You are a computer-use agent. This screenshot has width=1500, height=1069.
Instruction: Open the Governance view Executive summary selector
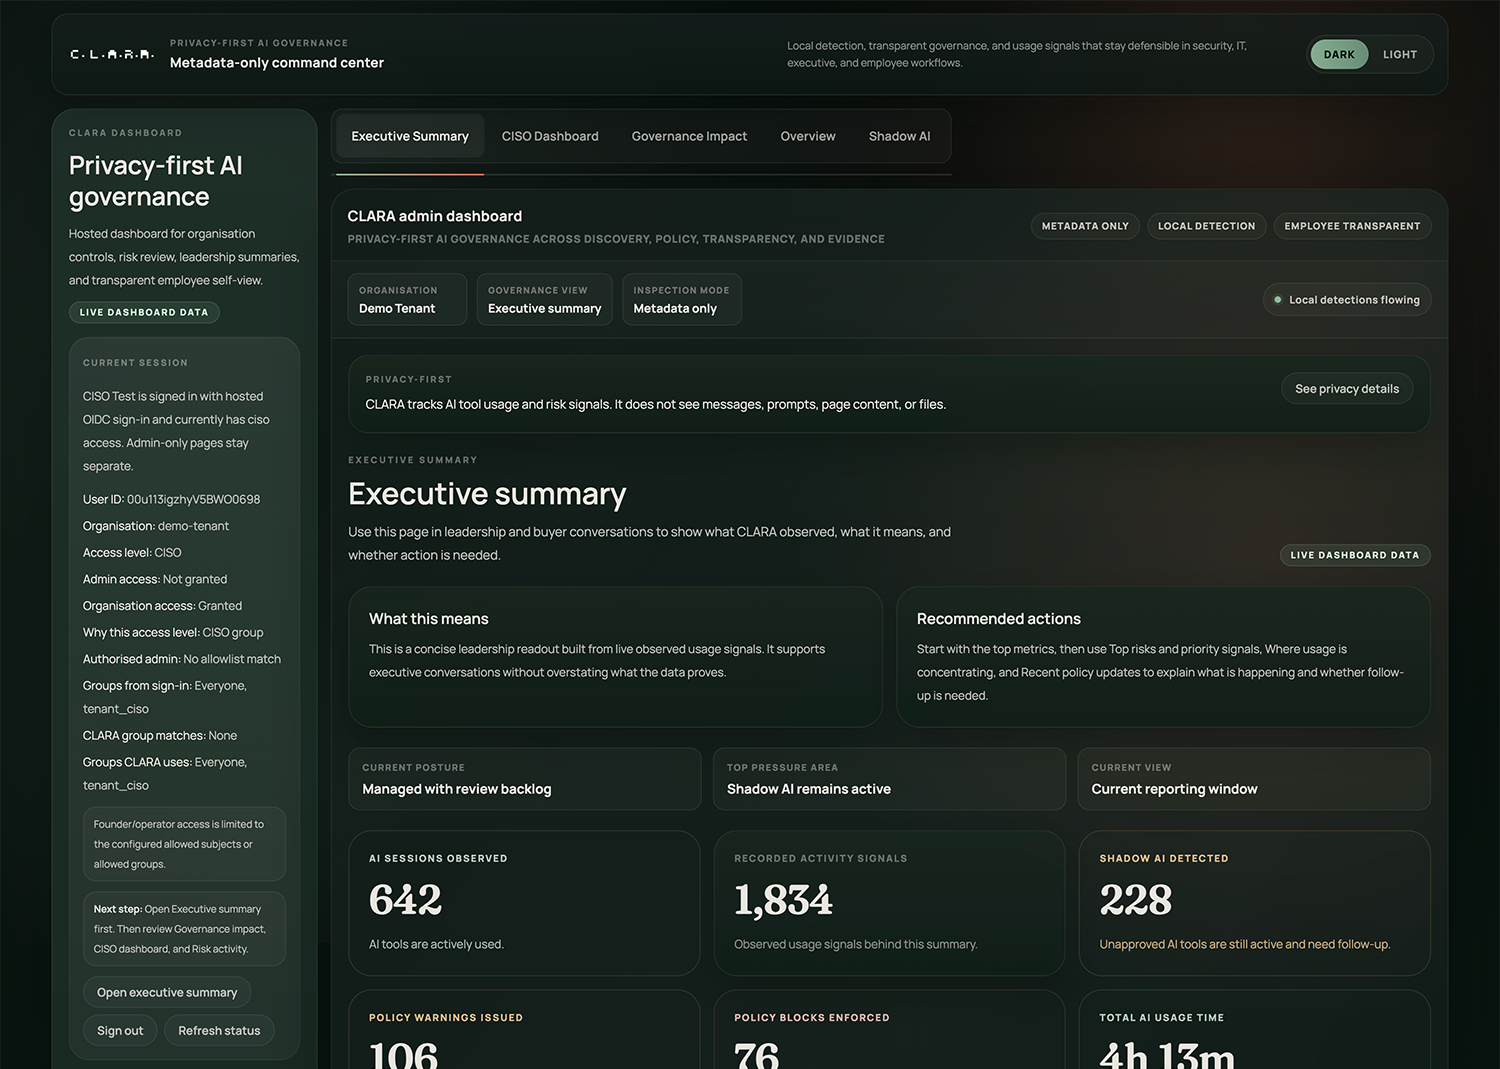(544, 299)
